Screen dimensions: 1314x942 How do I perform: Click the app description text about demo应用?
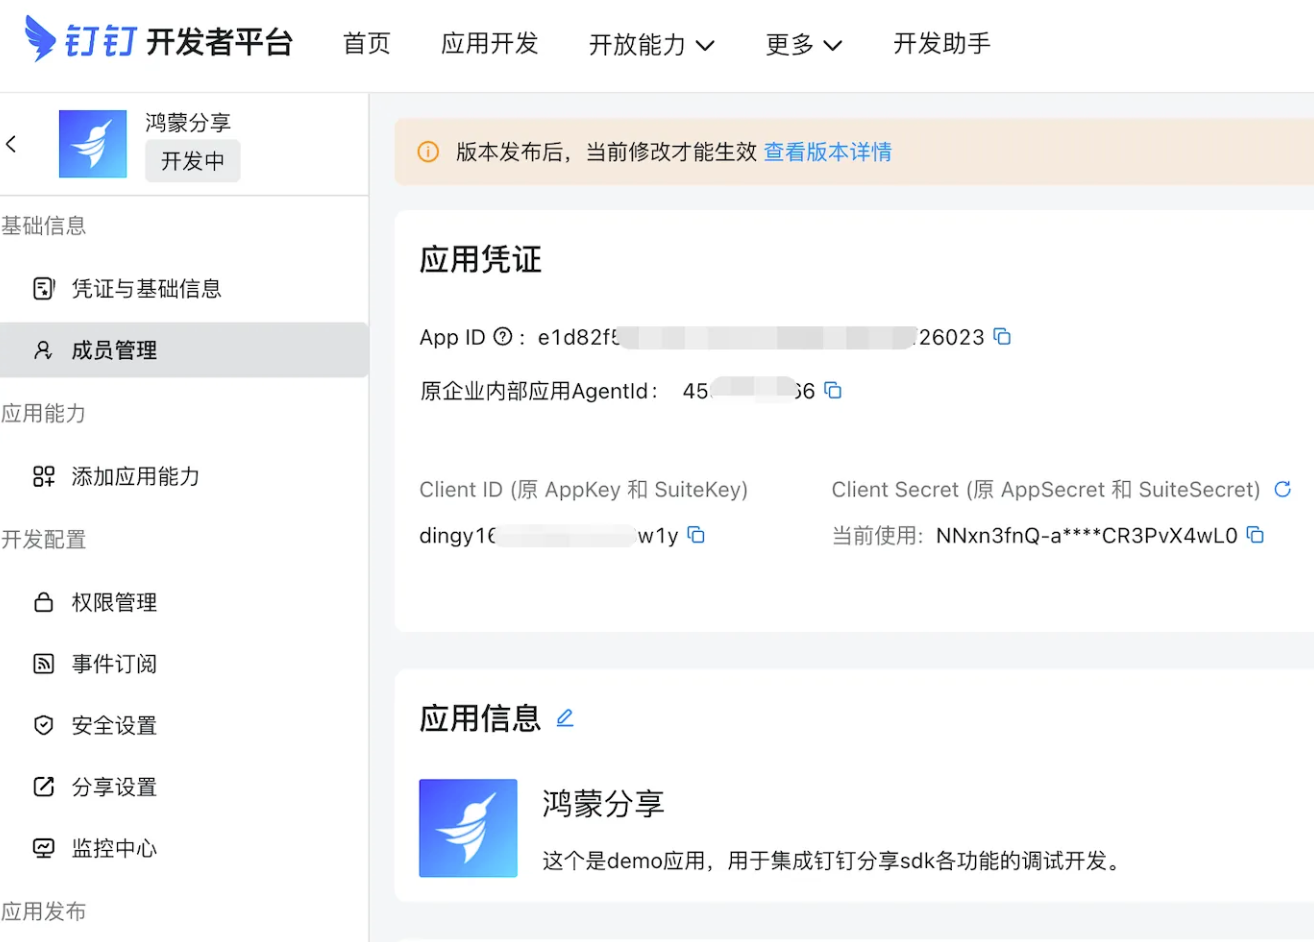(x=832, y=861)
